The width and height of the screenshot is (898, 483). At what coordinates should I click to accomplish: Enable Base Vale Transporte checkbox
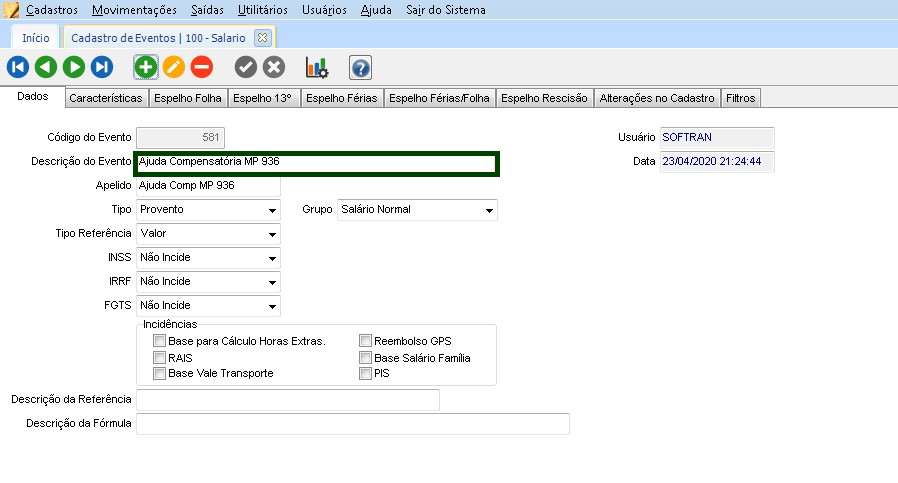click(159, 374)
